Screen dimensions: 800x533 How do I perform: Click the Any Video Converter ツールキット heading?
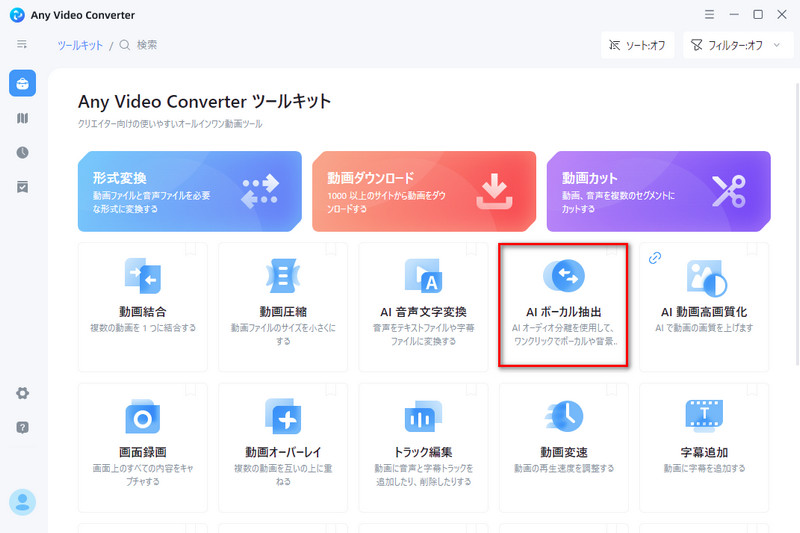click(x=205, y=101)
